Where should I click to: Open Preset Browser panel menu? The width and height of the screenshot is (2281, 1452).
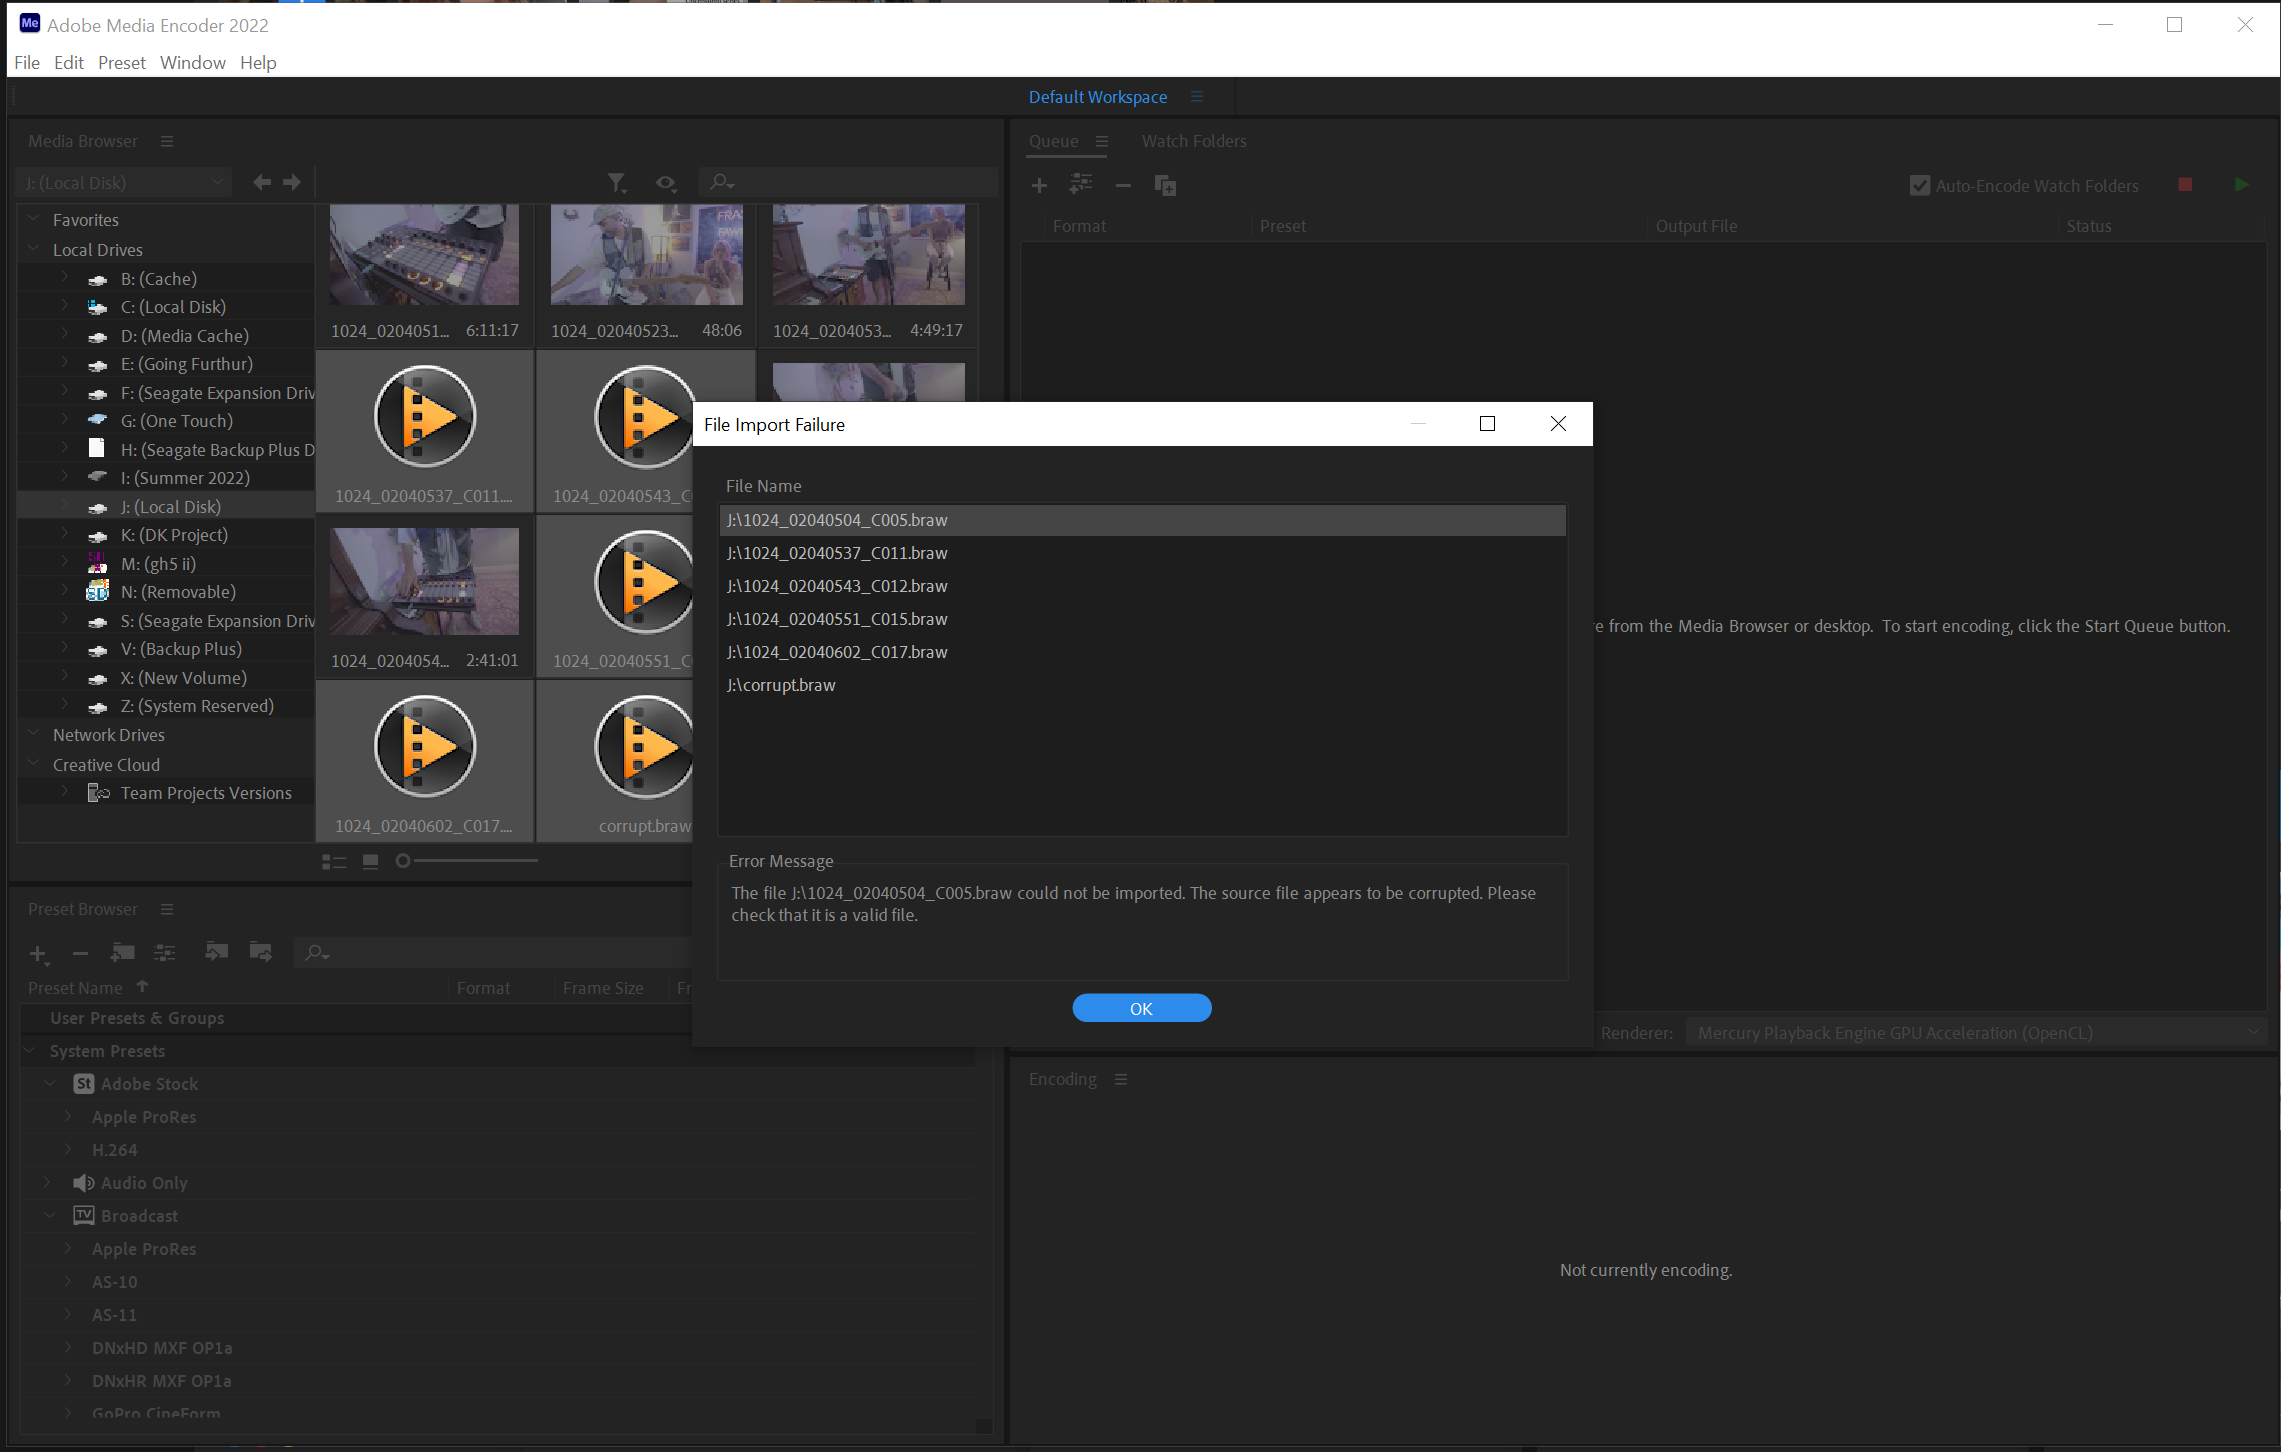pyautogui.click(x=167, y=909)
